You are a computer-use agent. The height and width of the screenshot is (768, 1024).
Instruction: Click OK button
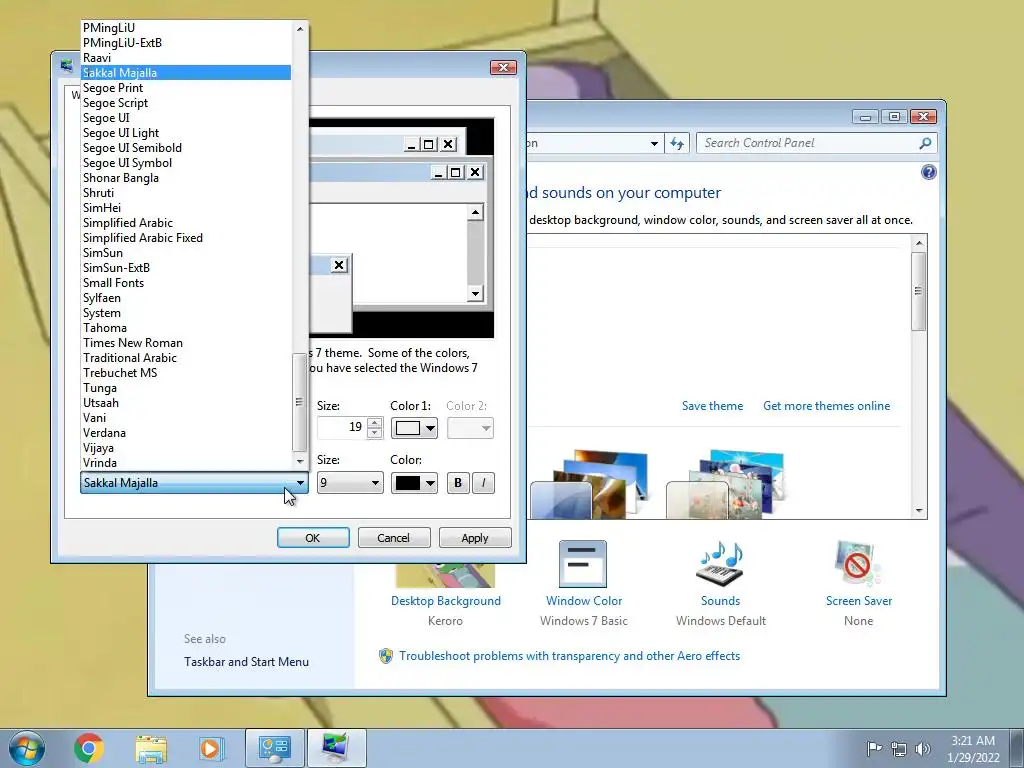tap(313, 537)
